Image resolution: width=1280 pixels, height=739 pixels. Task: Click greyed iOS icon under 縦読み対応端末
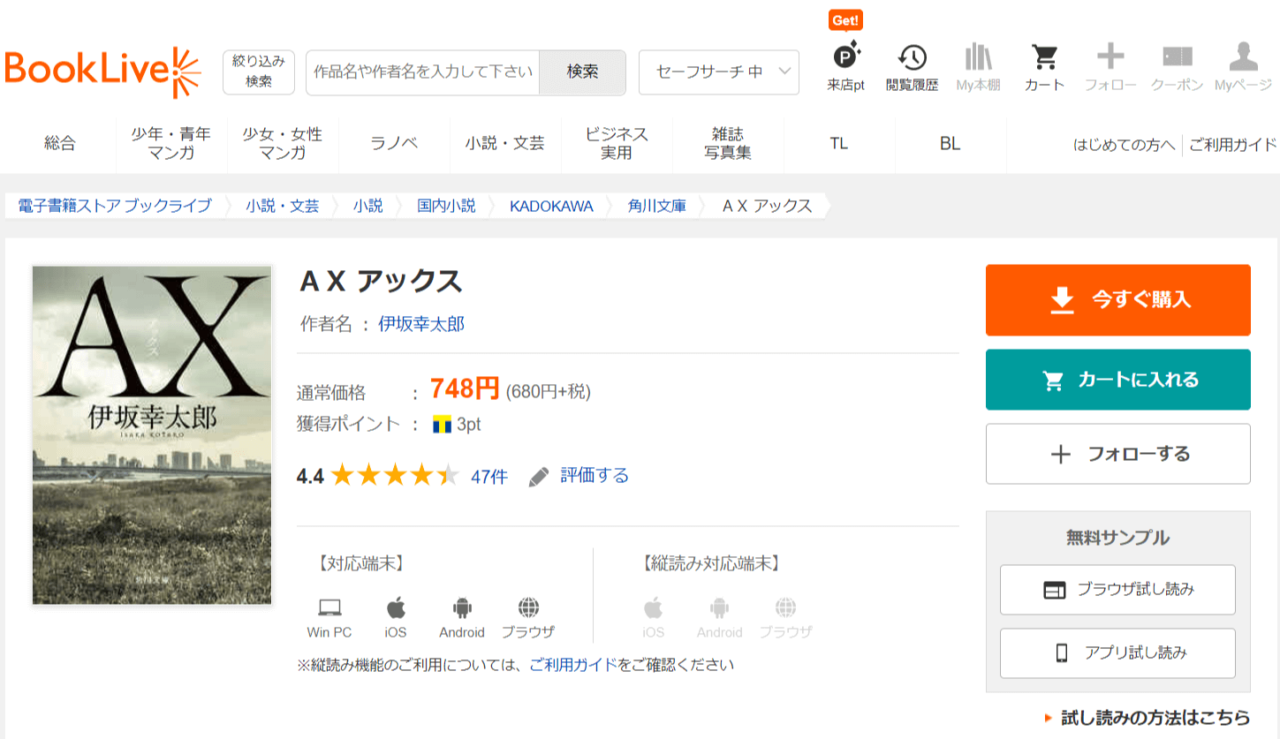pos(653,607)
